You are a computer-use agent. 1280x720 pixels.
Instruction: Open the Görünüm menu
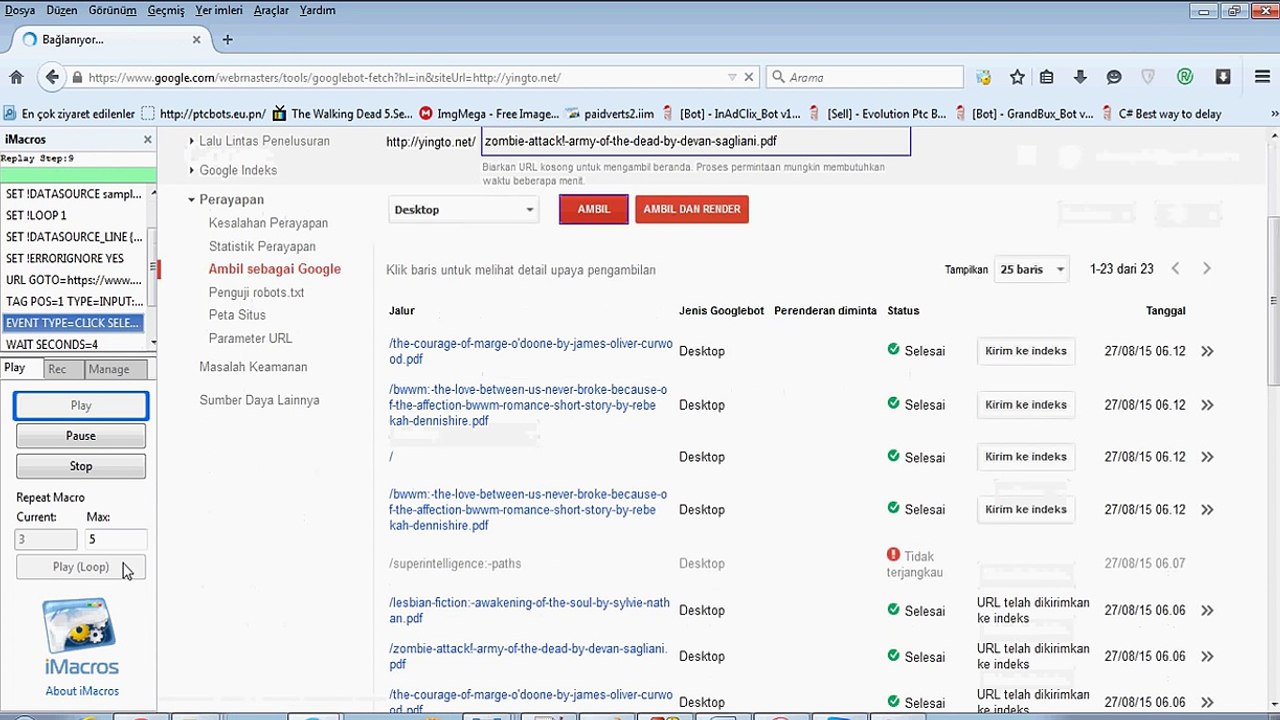[x=112, y=10]
